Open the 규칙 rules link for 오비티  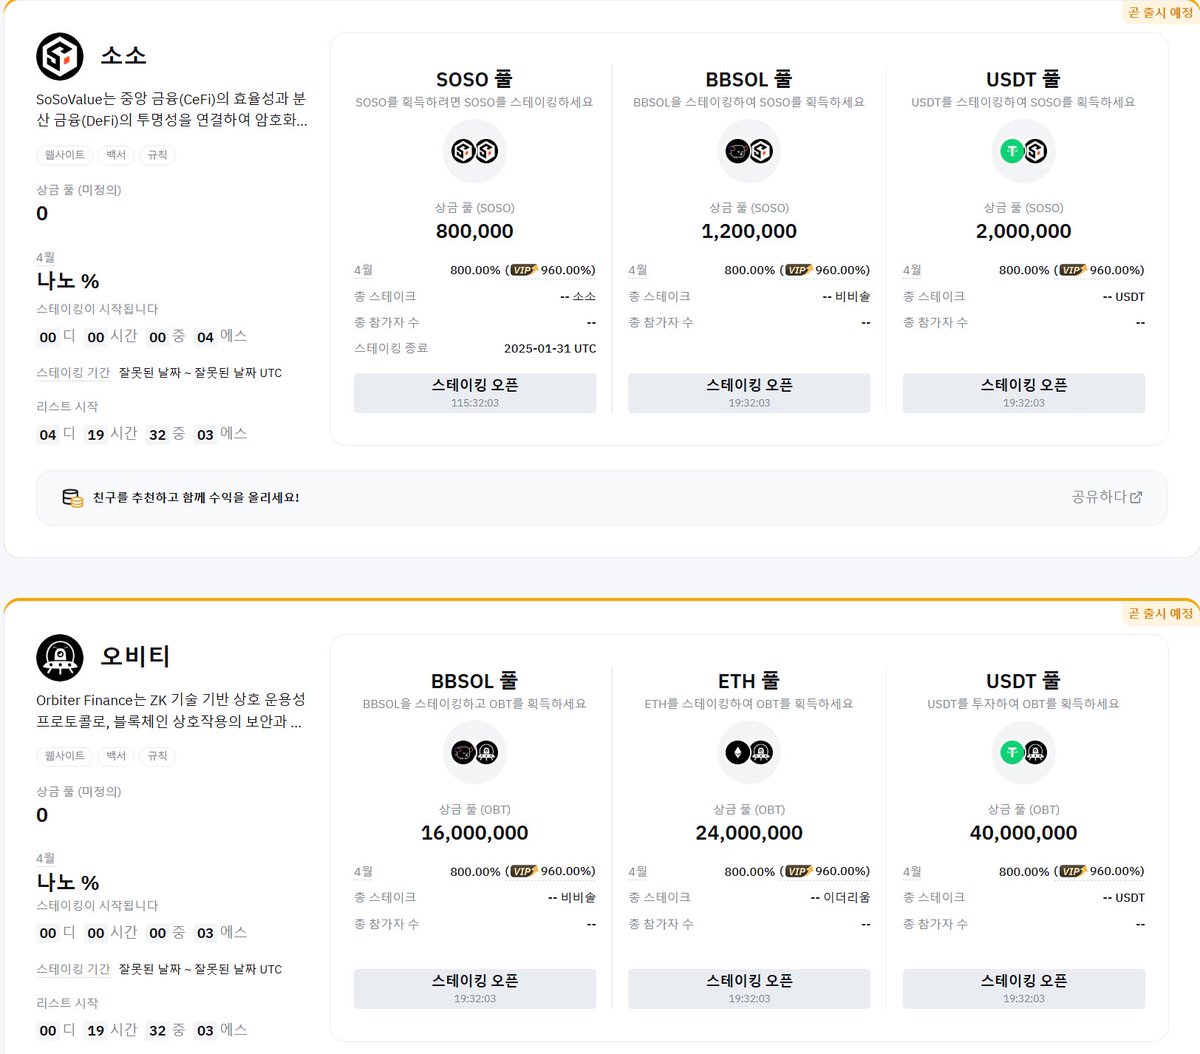pyautogui.click(x=158, y=756)
